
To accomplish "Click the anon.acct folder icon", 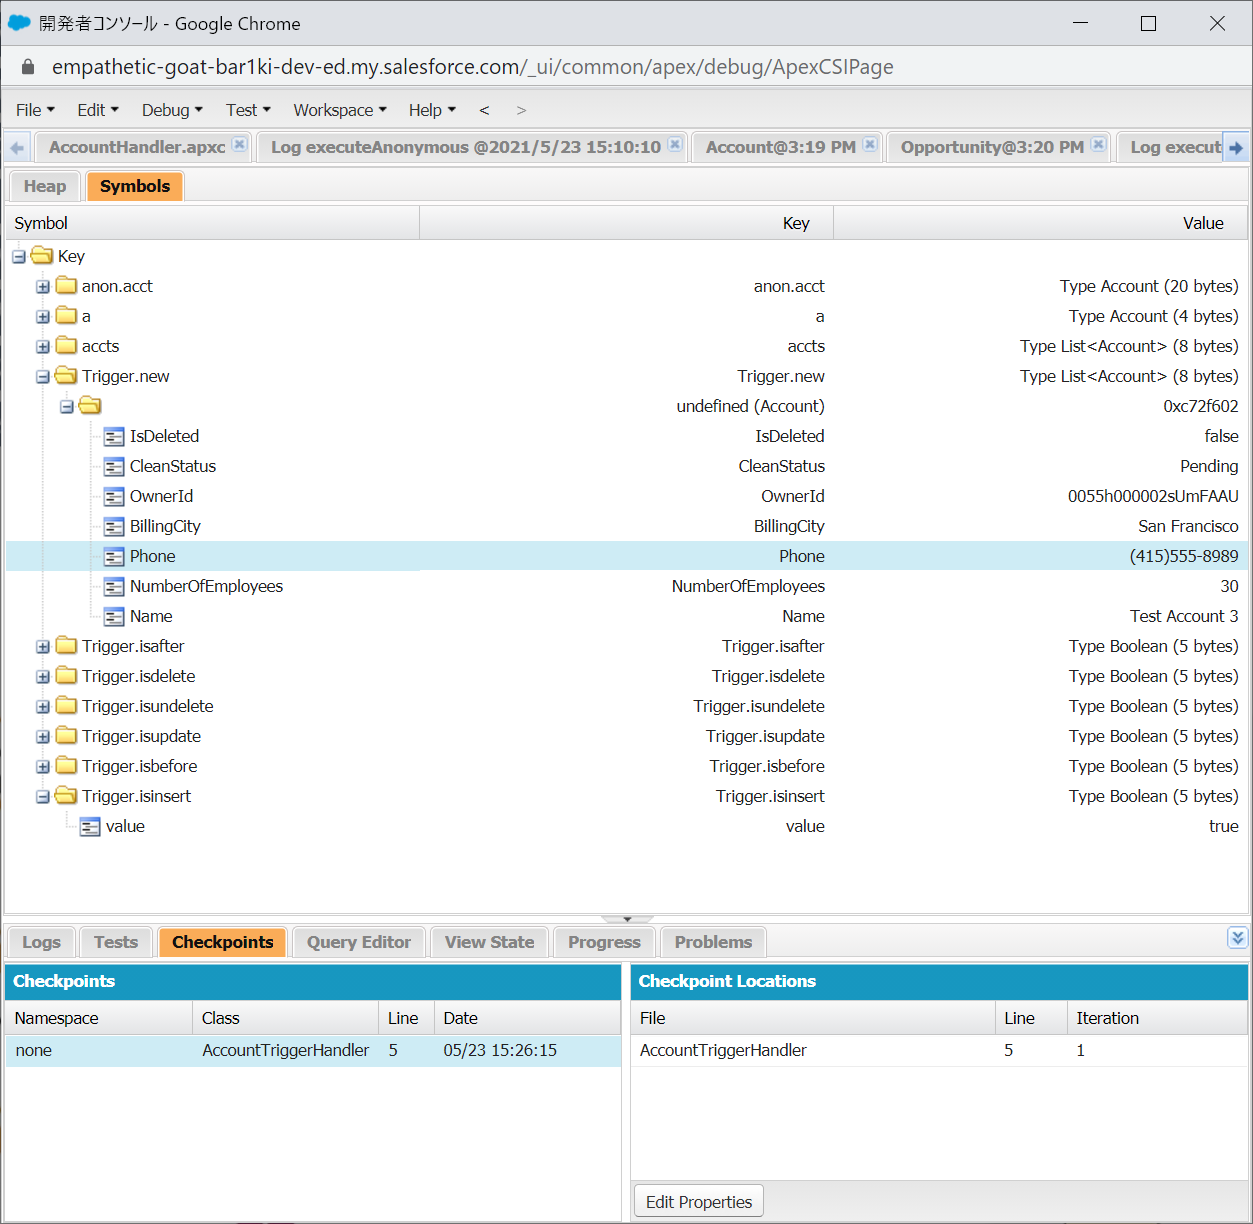I will pos(67,286).
